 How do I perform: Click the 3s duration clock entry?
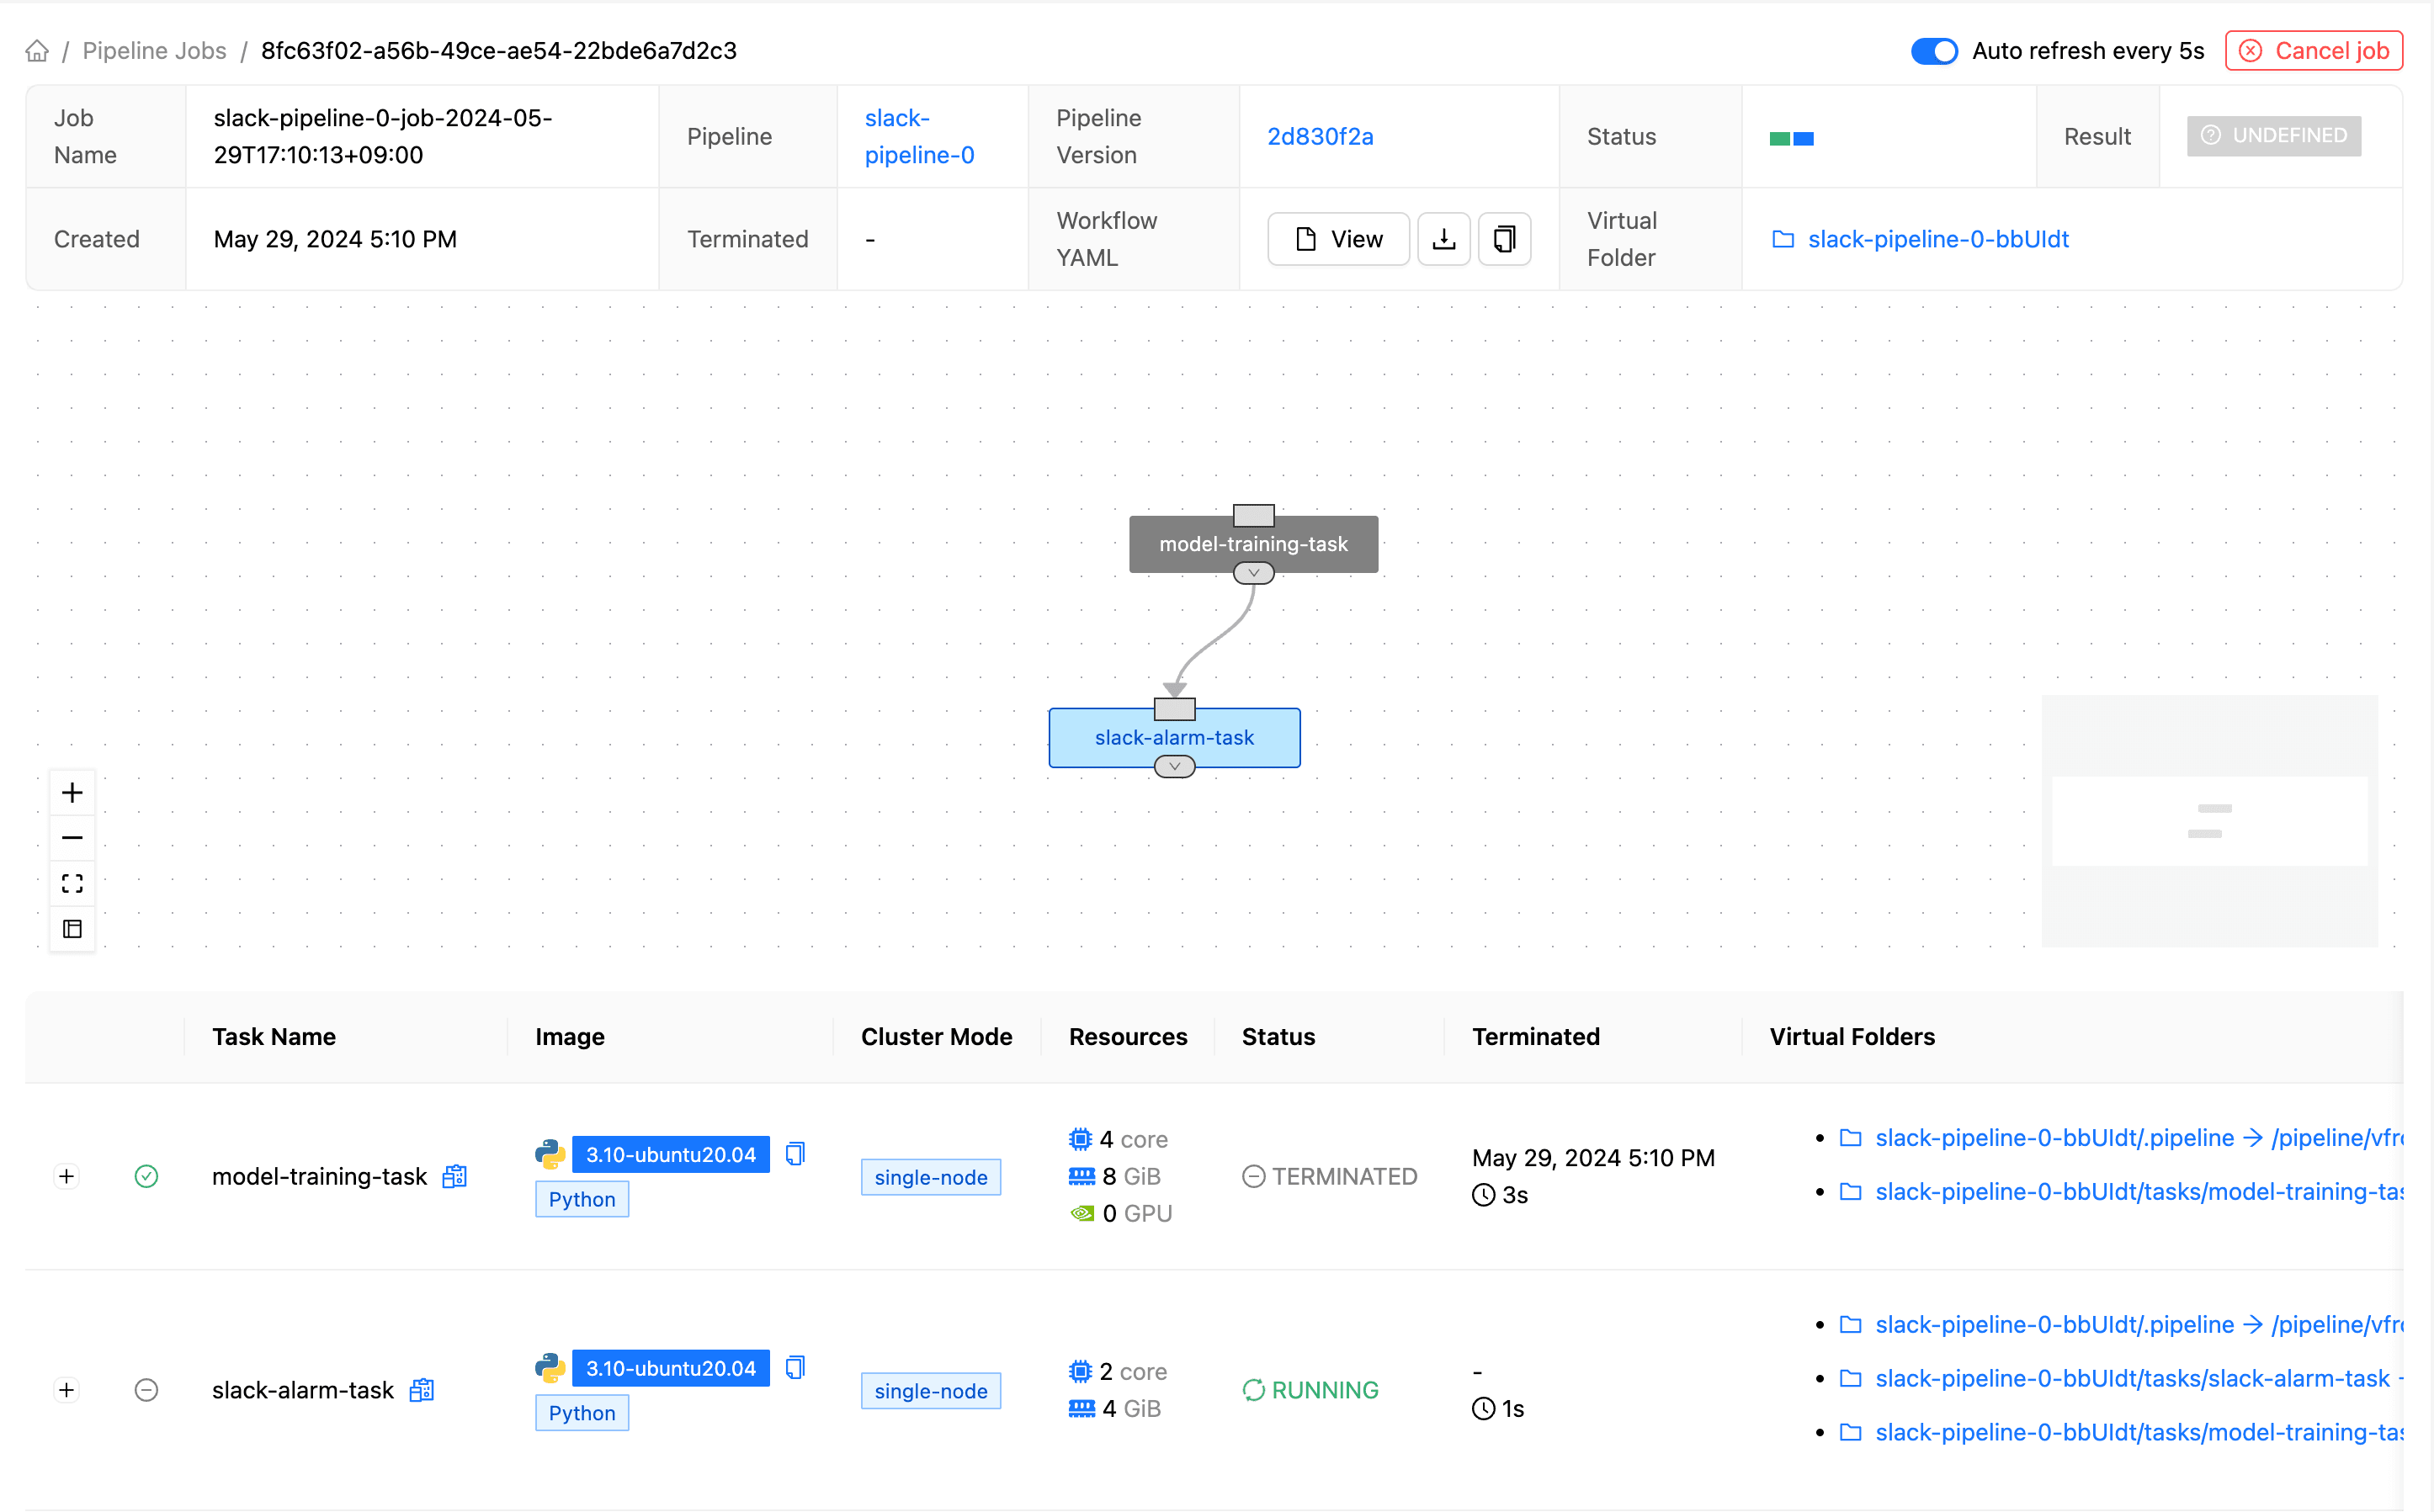click(x=1500, y=1195)
